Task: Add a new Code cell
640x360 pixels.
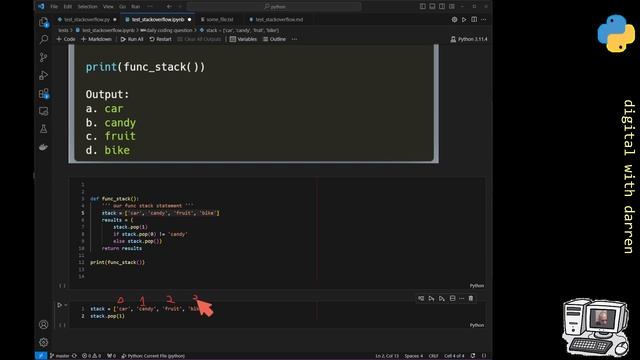Action: pos(66,39)
